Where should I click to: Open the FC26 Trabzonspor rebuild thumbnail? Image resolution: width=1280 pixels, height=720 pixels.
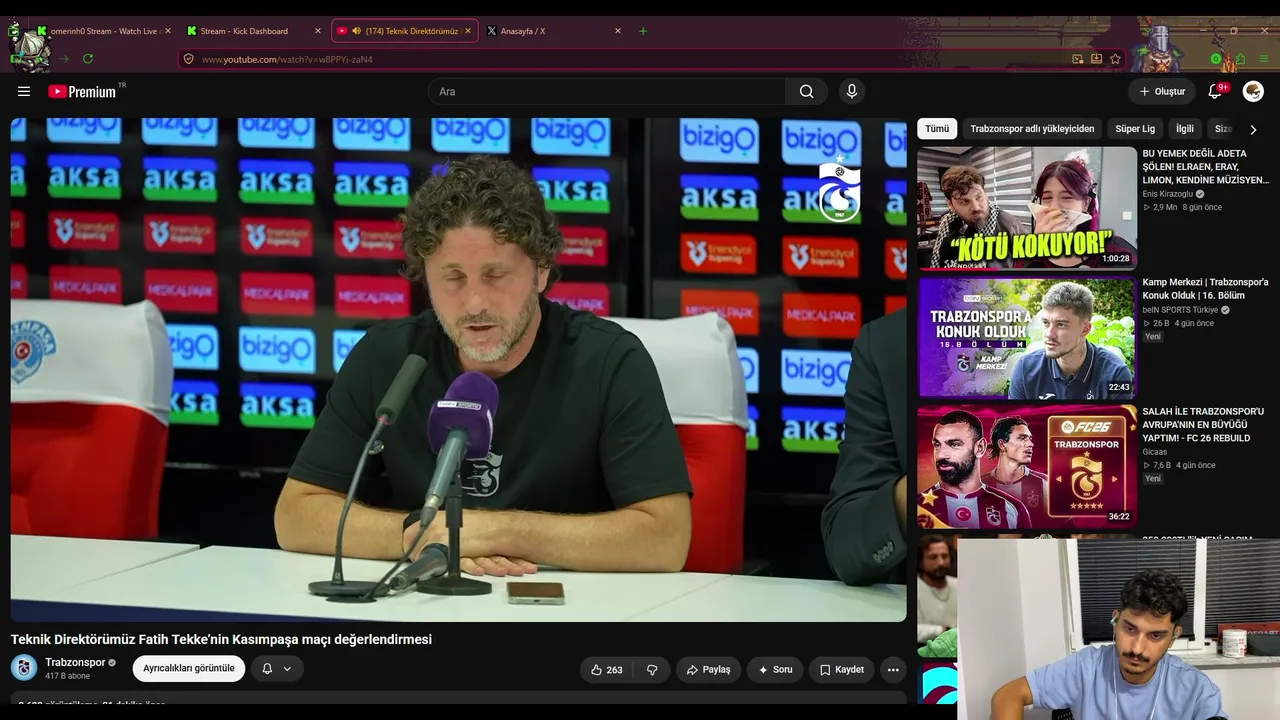pyautogui.click(x=1027, y=467)
